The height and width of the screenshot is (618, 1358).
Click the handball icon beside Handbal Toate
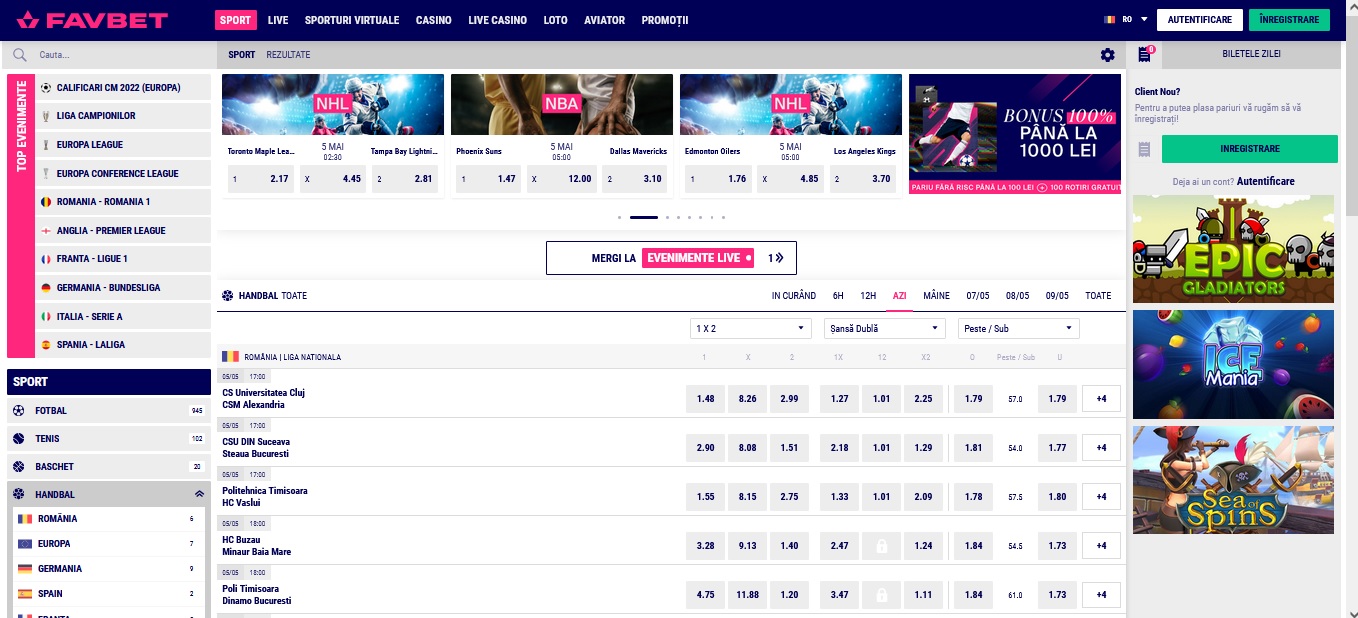tap(227, 296)
